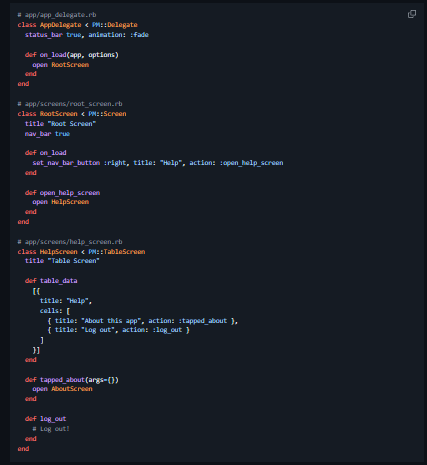The height and width of the screenshot is (465, 427).
Task: Click the AppDelegate class name
Action: point(60,25)
